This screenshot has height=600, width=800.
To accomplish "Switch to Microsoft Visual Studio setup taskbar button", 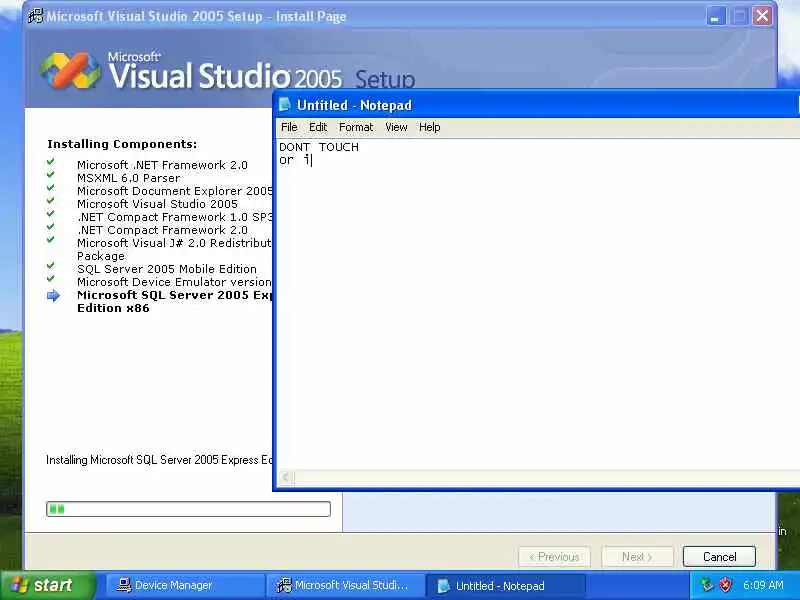I will (345, 585).
